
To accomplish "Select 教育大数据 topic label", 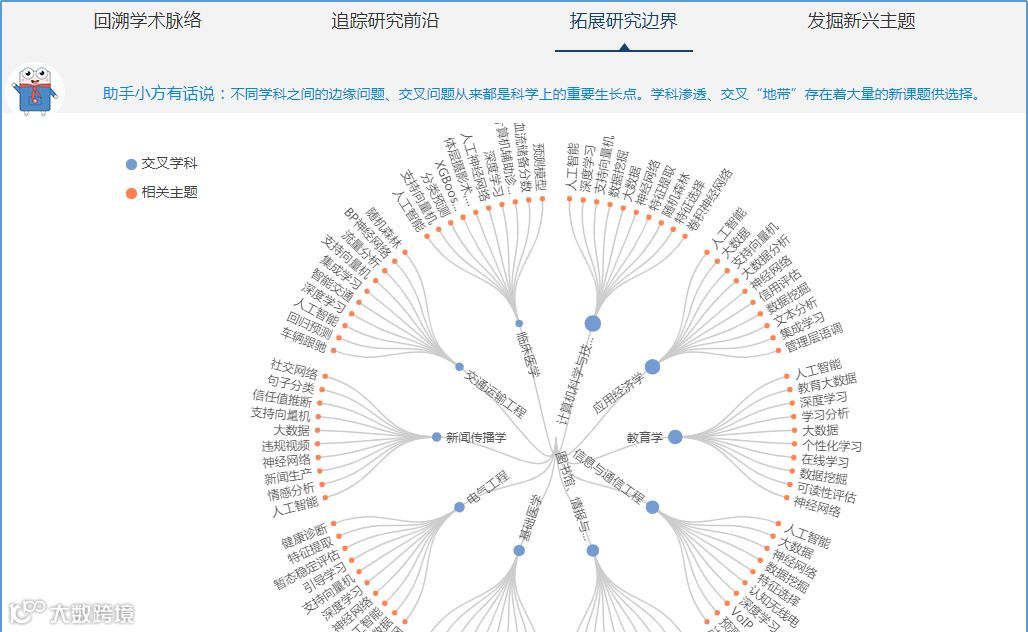I will click(x=827, y=383).
